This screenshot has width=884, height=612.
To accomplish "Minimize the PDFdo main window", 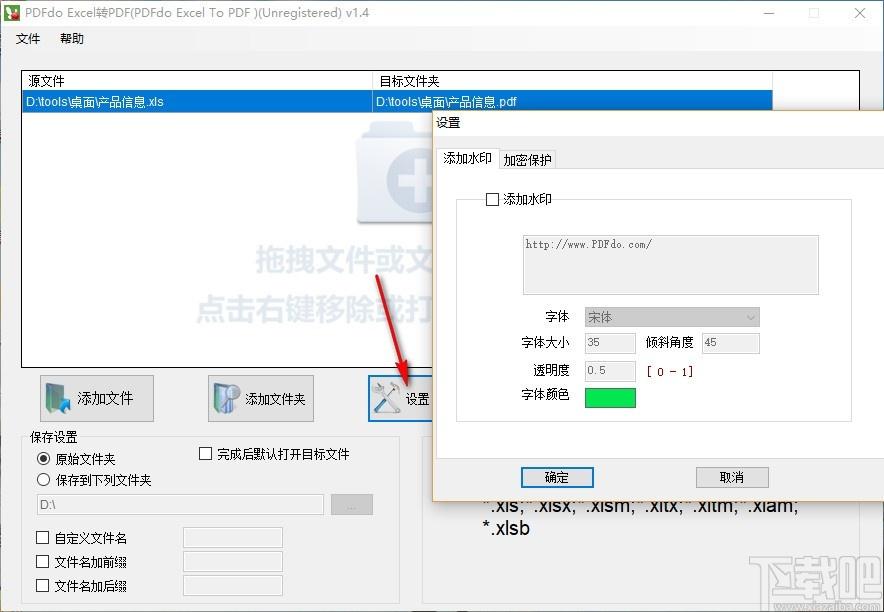I will pyautogui.click(x=768, y=12).
